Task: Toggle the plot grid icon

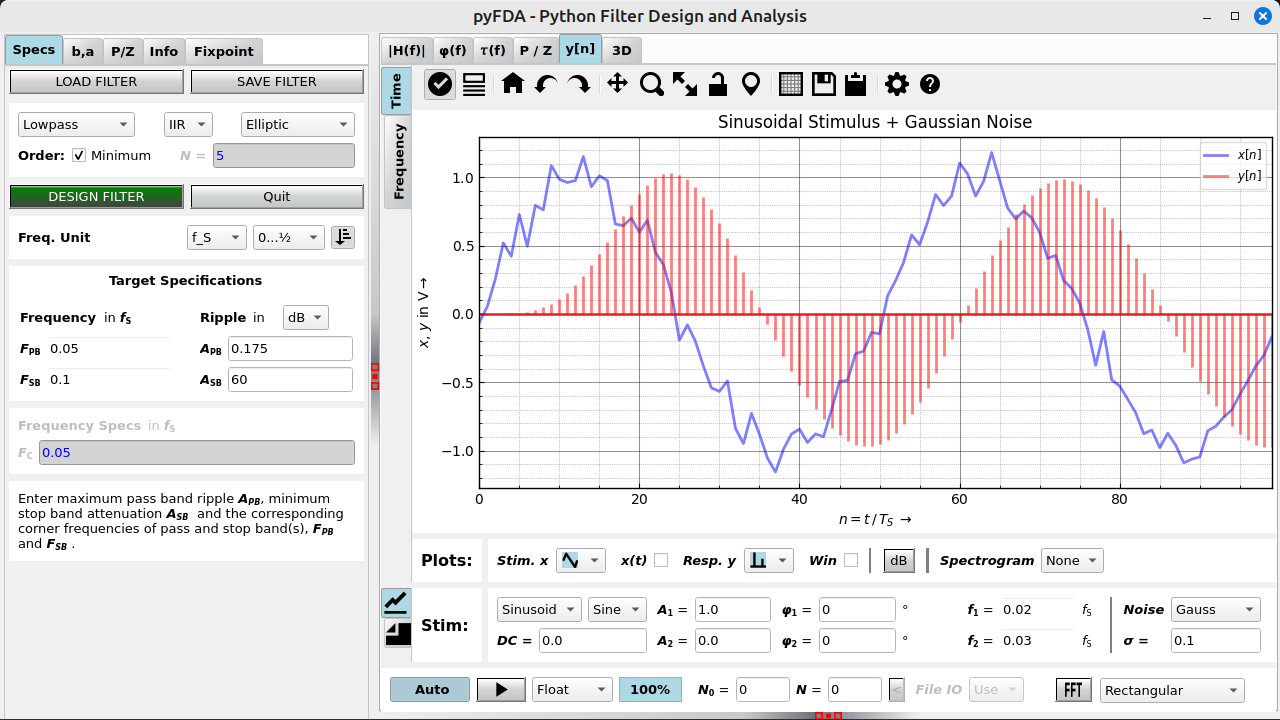Action: click(791, 84)
